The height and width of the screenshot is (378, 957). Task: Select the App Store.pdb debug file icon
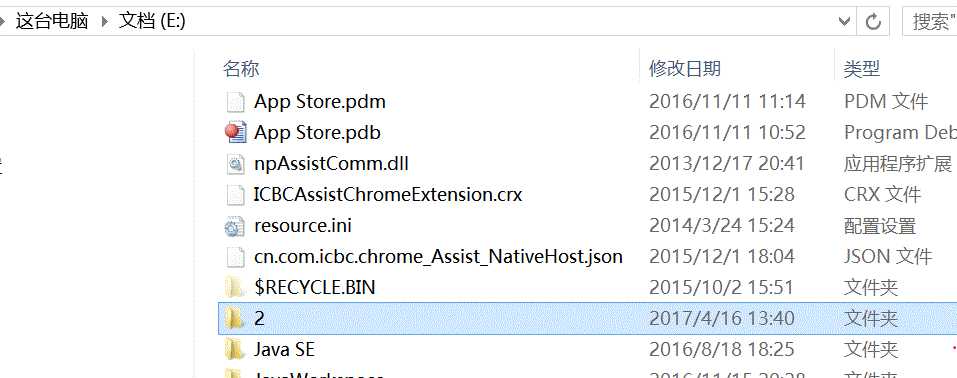[236, 133]
